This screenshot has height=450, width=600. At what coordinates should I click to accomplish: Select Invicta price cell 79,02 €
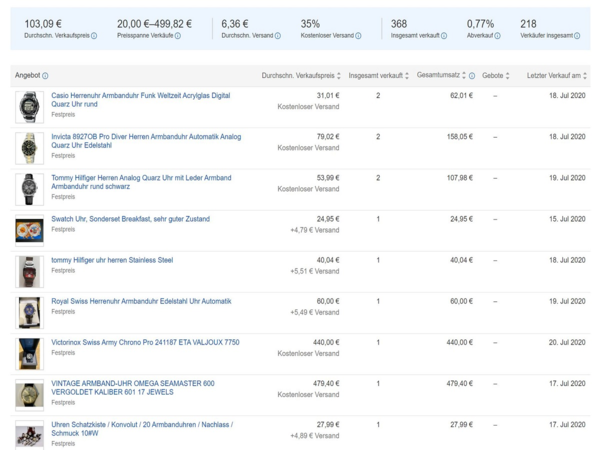[328, 137]
